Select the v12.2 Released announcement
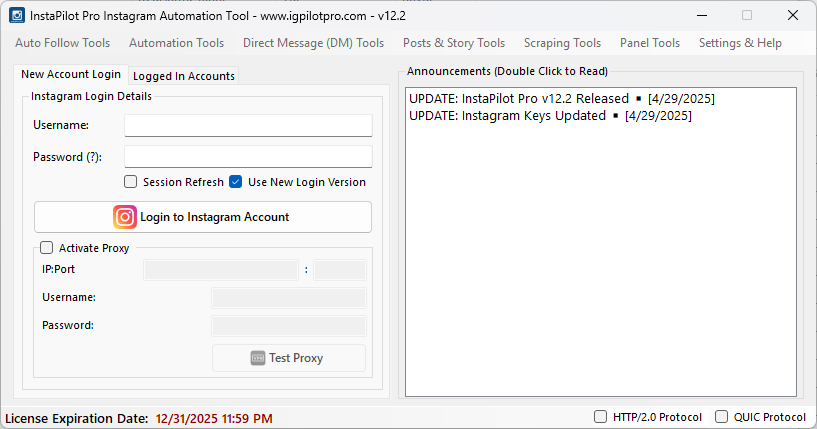Image resolution: width=817 pixels, height=429 pixels. click(562, 99)
